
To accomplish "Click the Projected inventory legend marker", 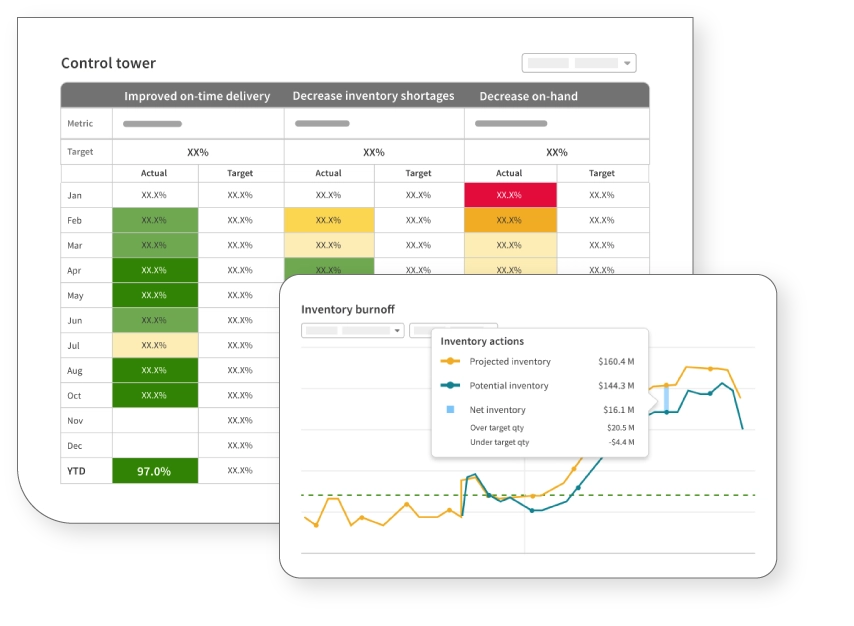I will [451, 361].
